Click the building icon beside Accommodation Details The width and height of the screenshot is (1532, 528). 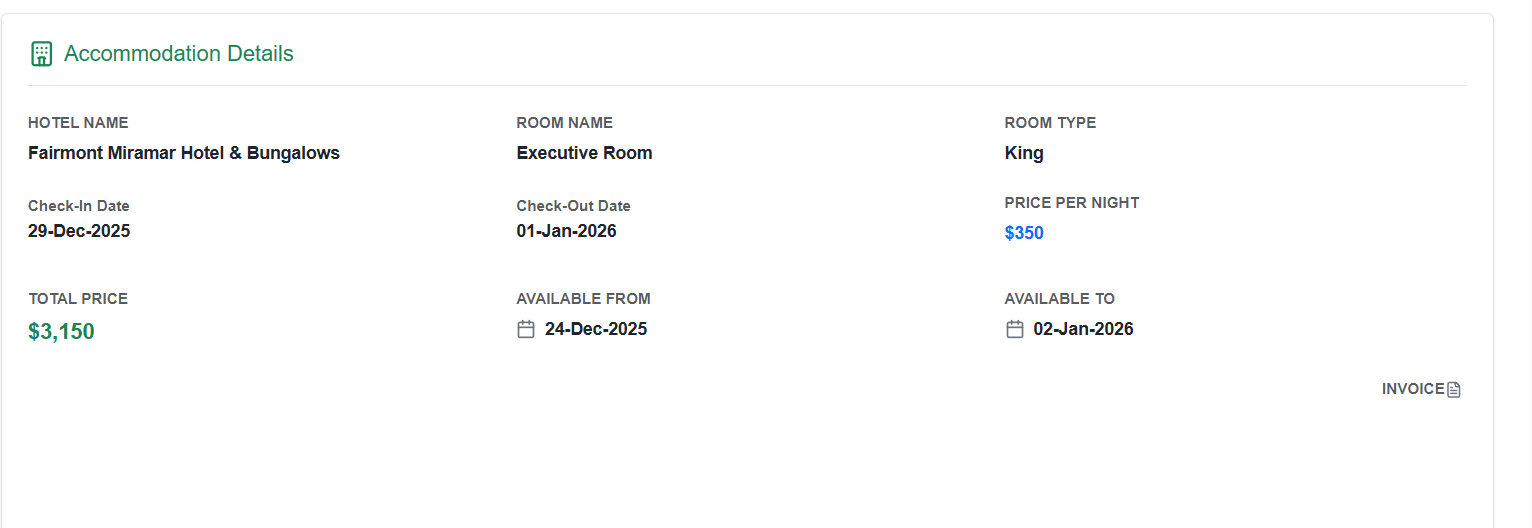coord(41,54)
